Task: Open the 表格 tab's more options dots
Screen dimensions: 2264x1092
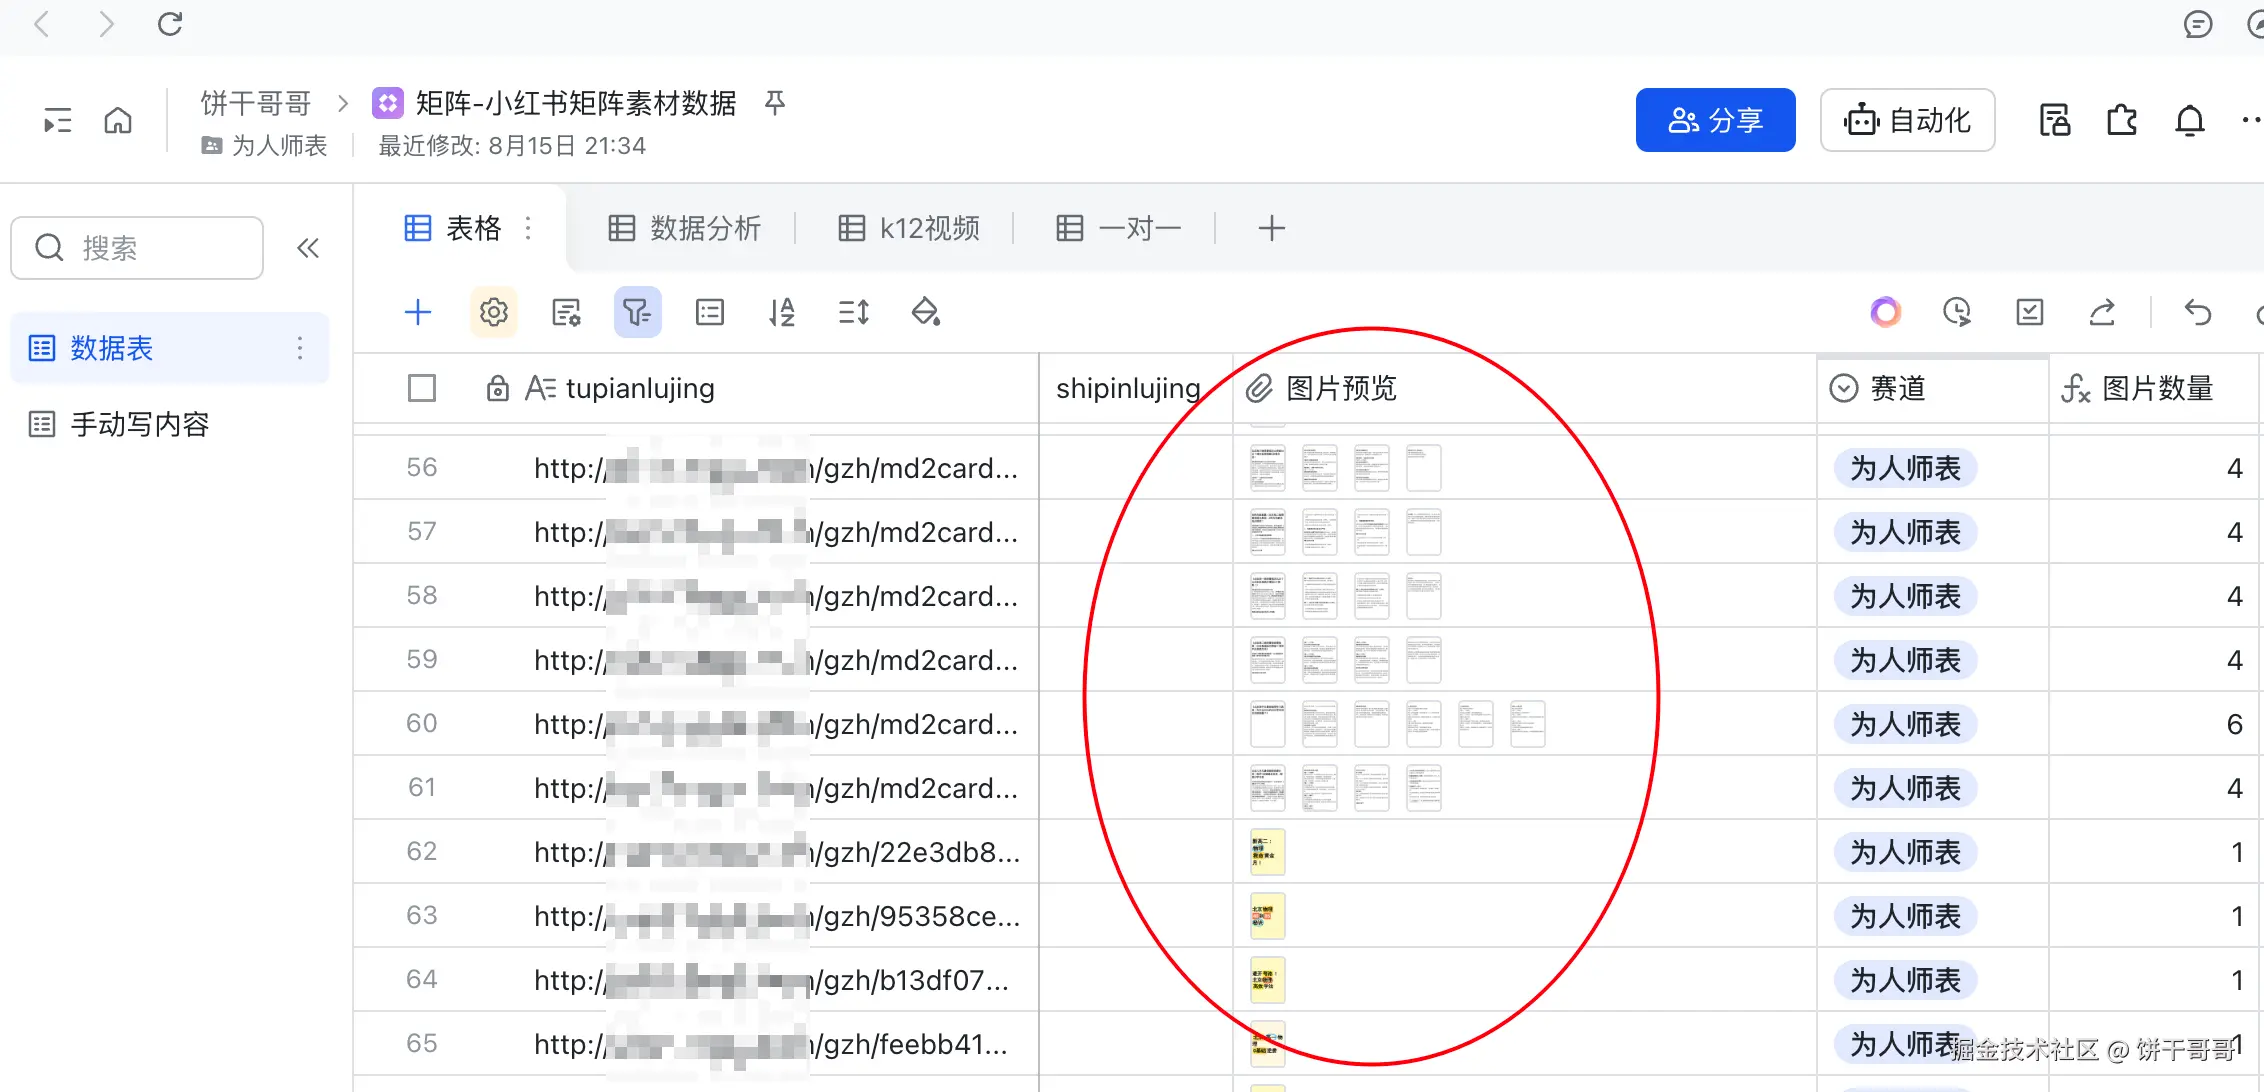Action: point(528,228)
